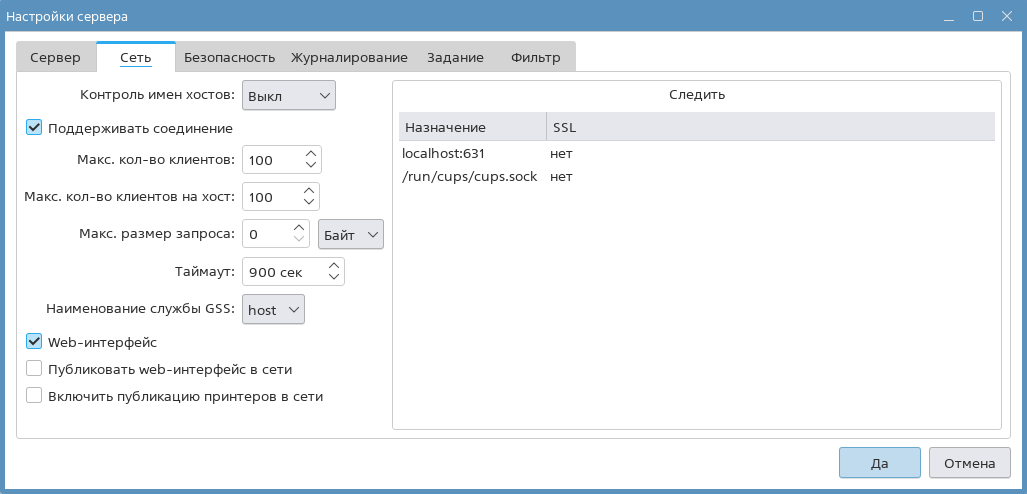Open 'Контроль имен хостов' dropdown
The height and width of the screenshot is (494, 1027).
point(288,95)
